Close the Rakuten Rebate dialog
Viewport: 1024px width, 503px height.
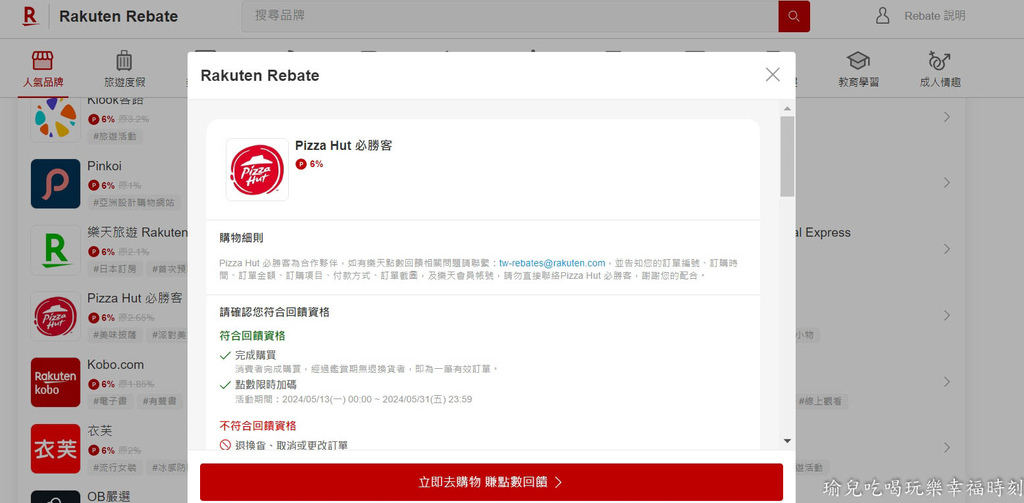point(773,74)
